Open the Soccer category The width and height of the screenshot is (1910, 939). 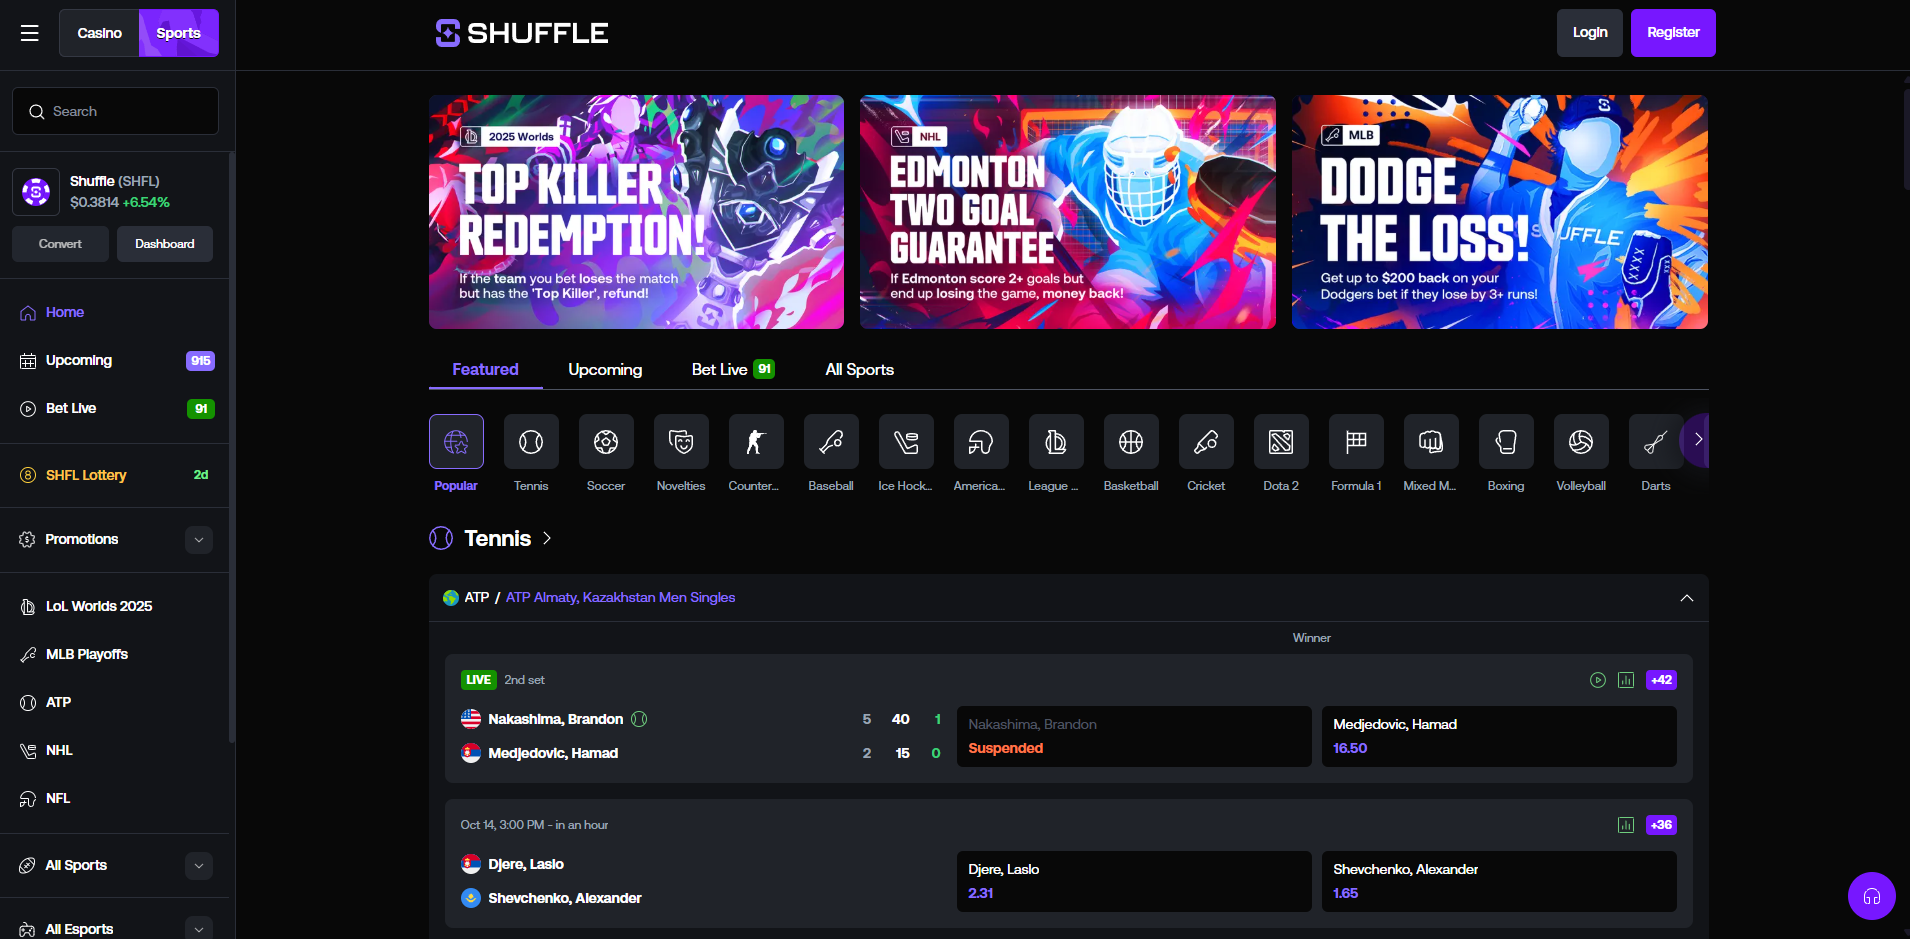(605, 441)
